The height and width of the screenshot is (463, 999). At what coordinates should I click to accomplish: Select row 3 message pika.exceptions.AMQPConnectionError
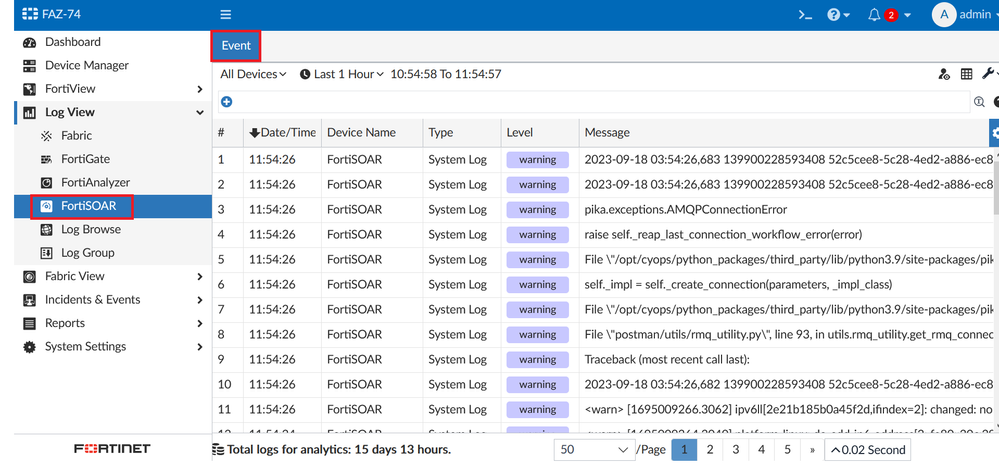686,210
